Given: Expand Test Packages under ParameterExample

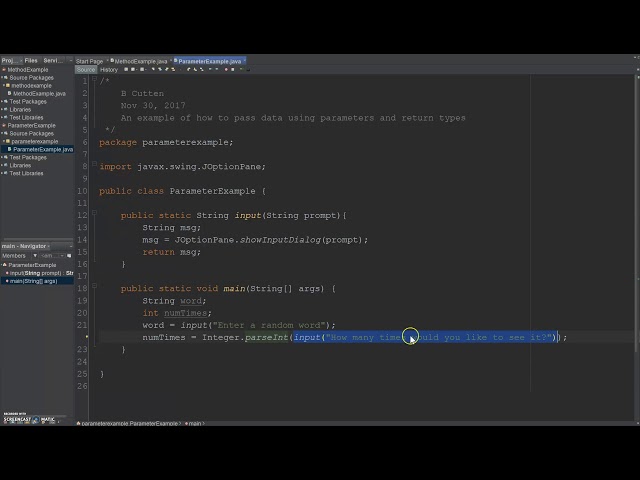Looking at the screenshot, I should coord(2,158).
